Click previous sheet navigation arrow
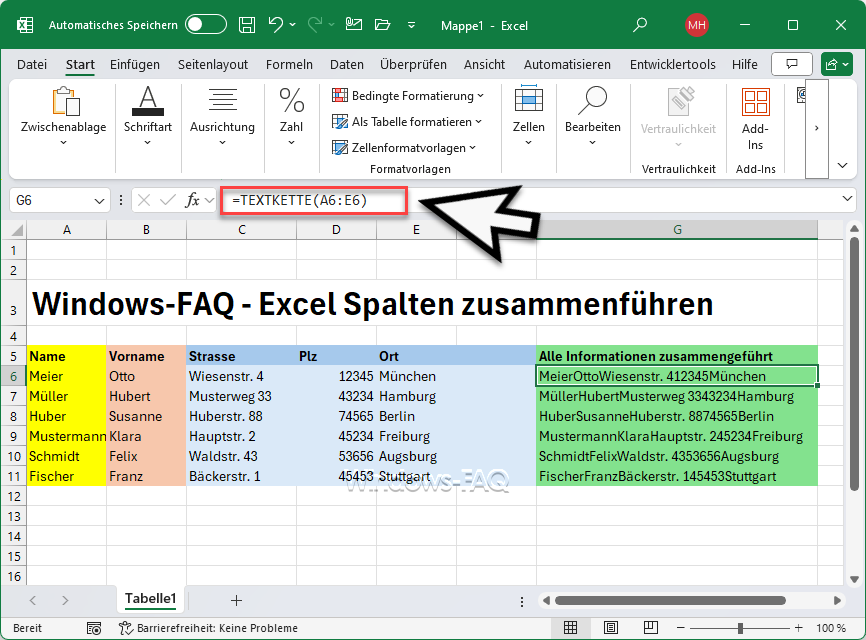 click(x=33, y=600)
